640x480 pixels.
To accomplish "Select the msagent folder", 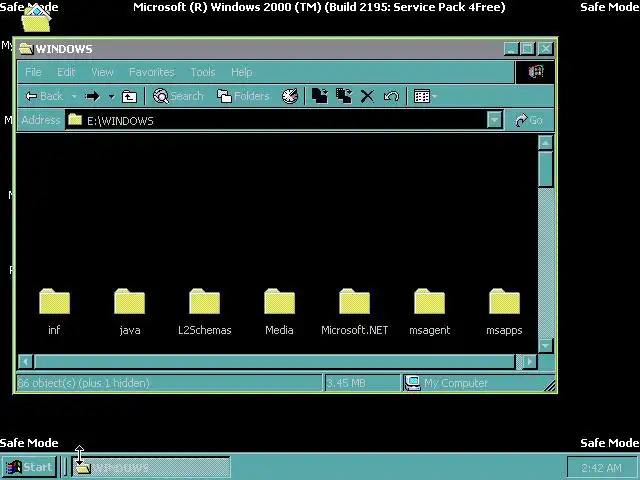I will pyautogui.click(x=429, y=312).
